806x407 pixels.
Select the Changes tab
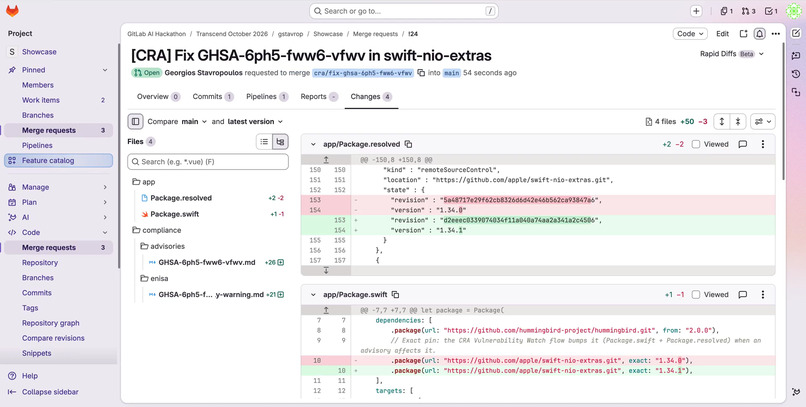pos(371,97)
